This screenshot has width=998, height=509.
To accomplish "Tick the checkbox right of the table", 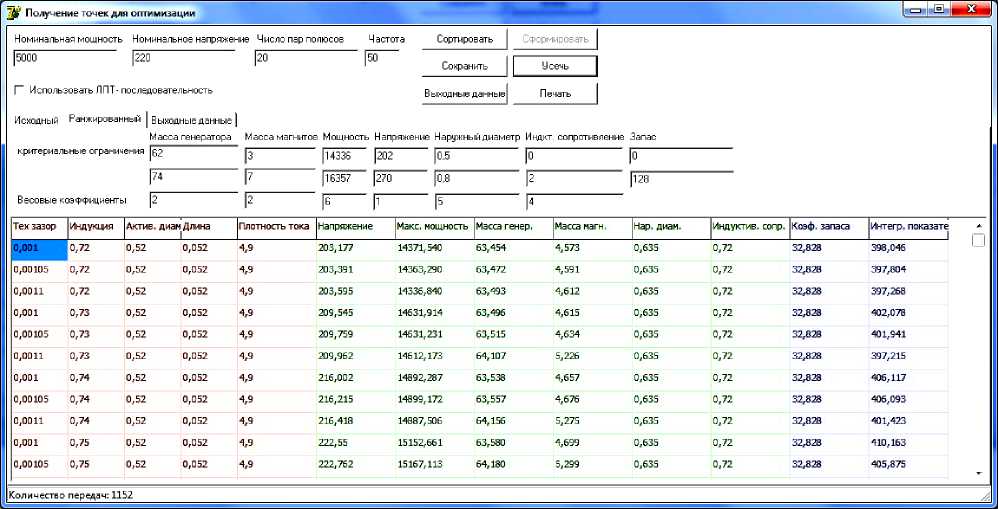I will [x=978, y=240].
